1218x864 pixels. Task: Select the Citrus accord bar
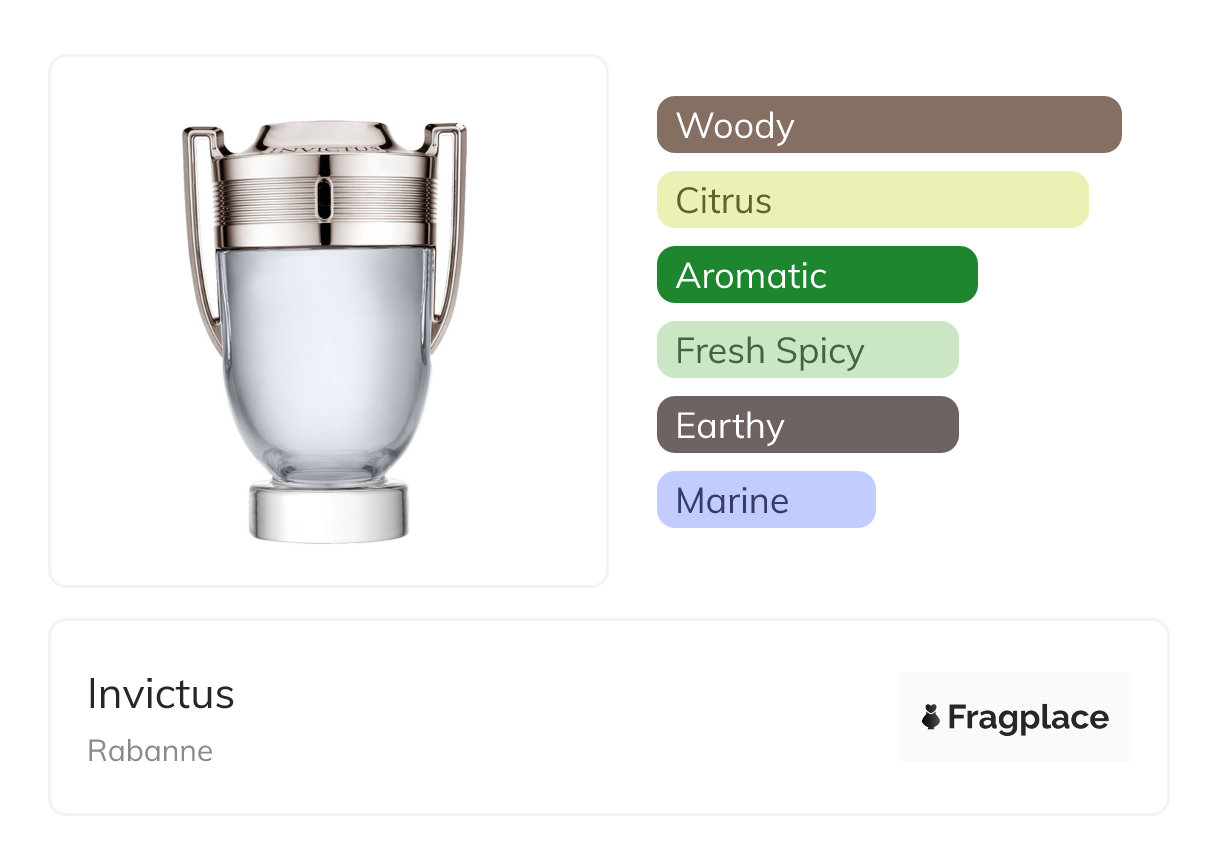click(x=872, y=200)
